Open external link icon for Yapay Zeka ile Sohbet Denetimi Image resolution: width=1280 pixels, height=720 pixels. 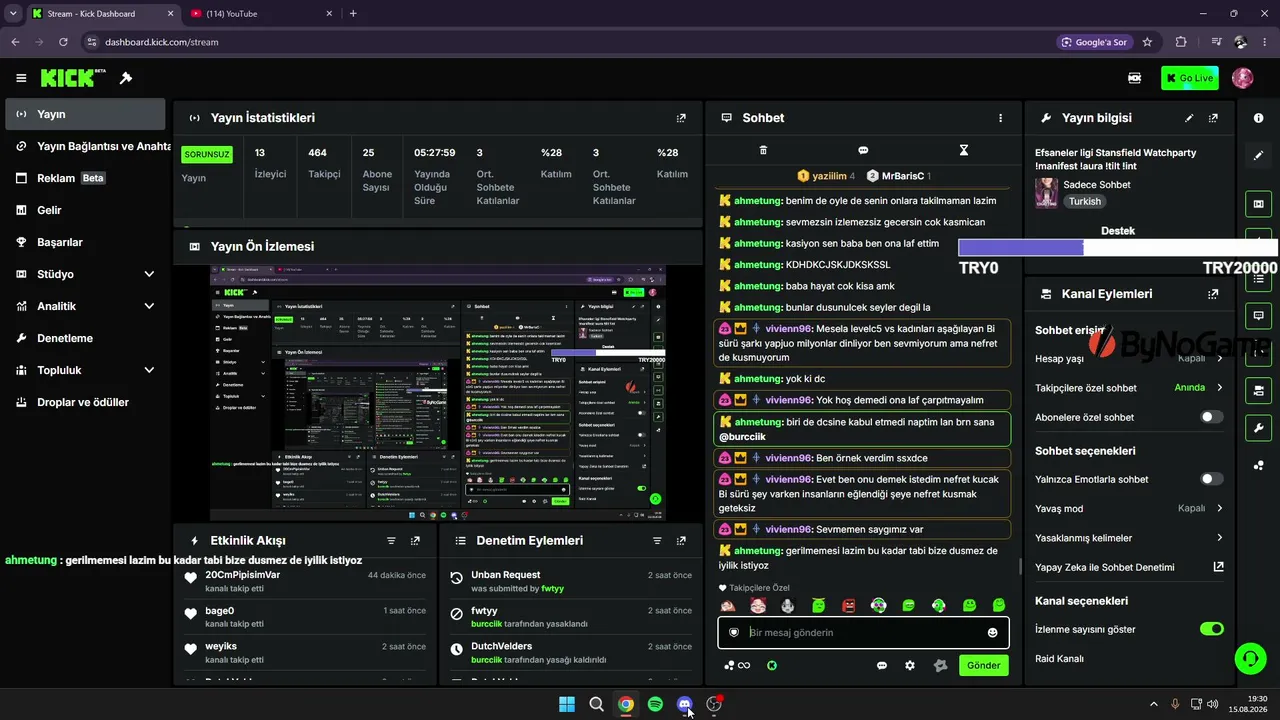pyautogui.click(x=1218, y=567)
